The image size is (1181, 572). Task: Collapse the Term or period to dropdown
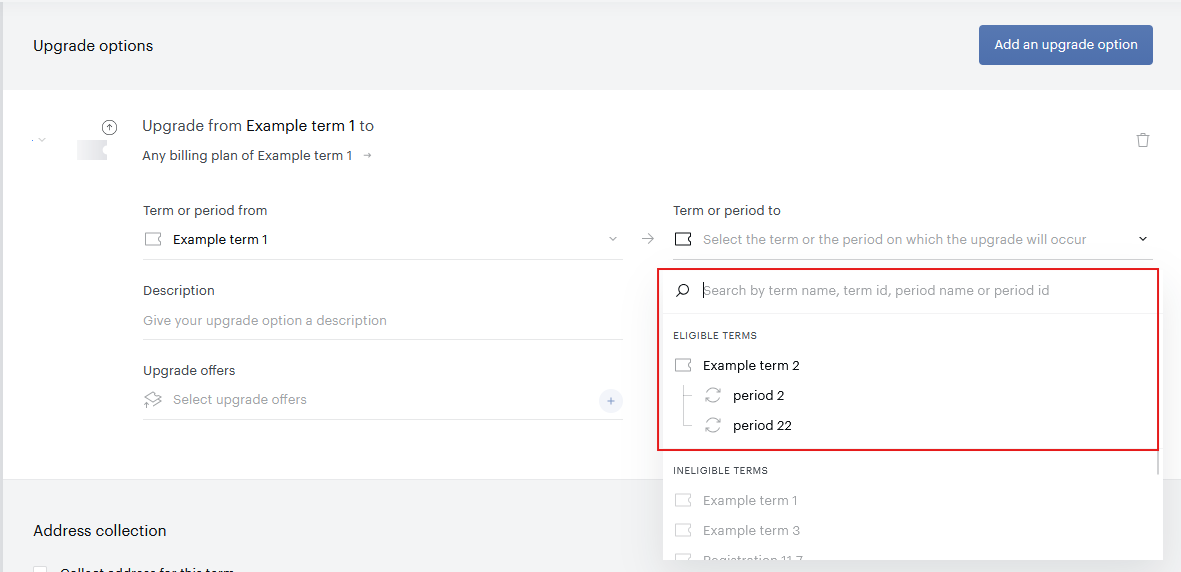point(1143,239)
